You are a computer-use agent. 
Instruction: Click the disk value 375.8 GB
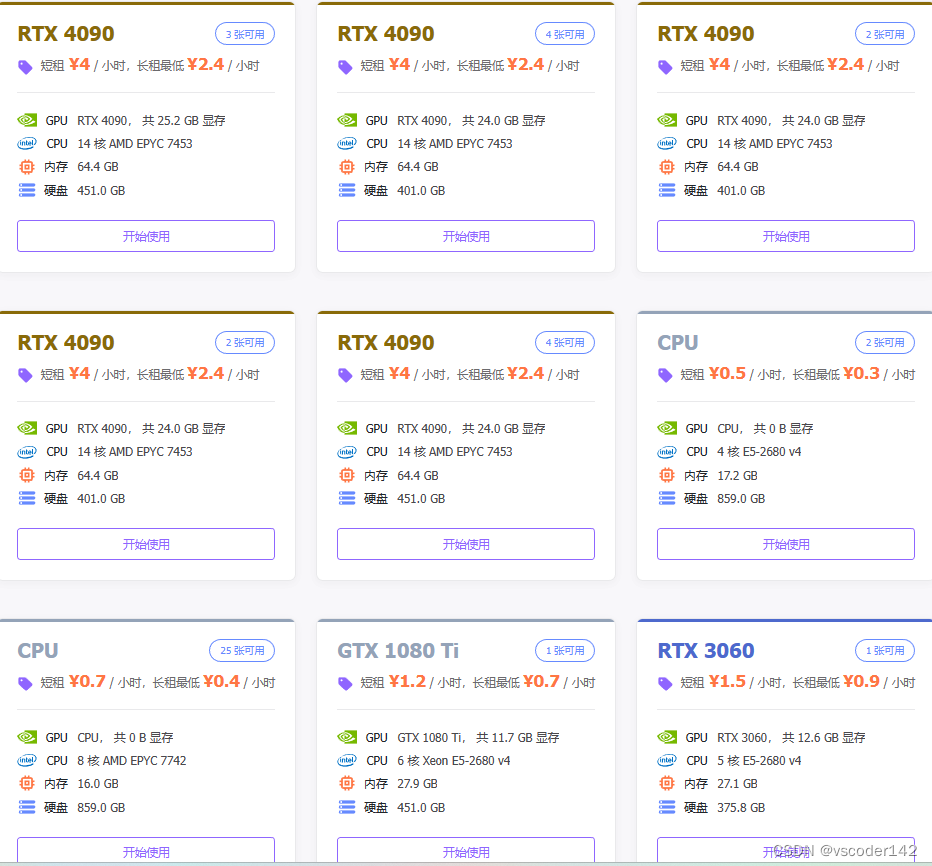tap(741, 808)
